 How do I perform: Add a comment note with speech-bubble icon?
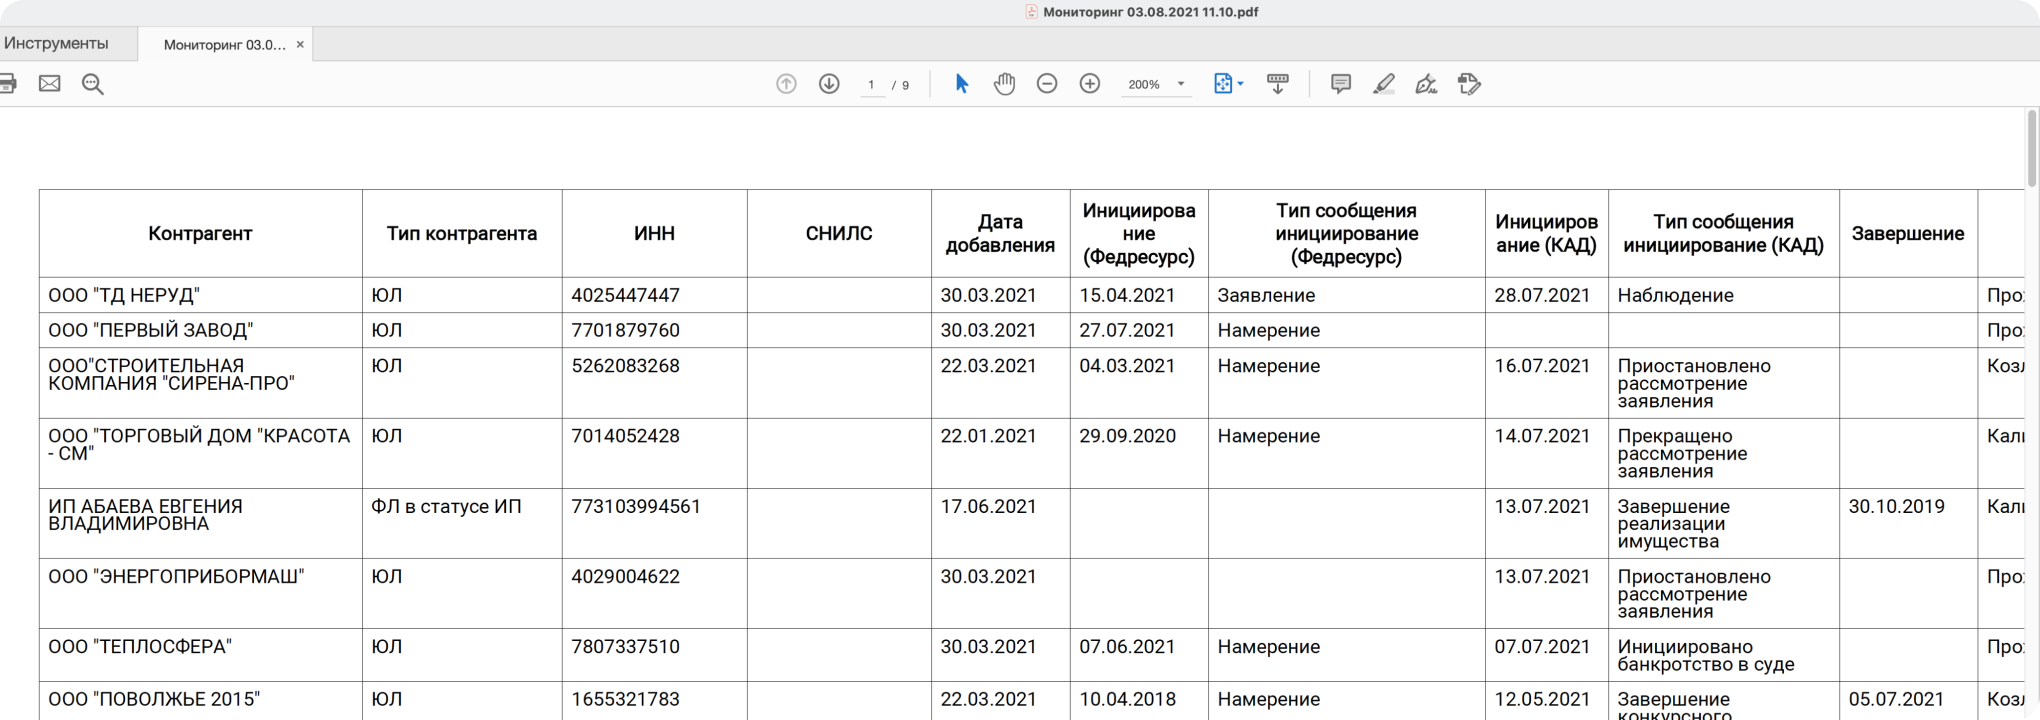[1341, 84]
